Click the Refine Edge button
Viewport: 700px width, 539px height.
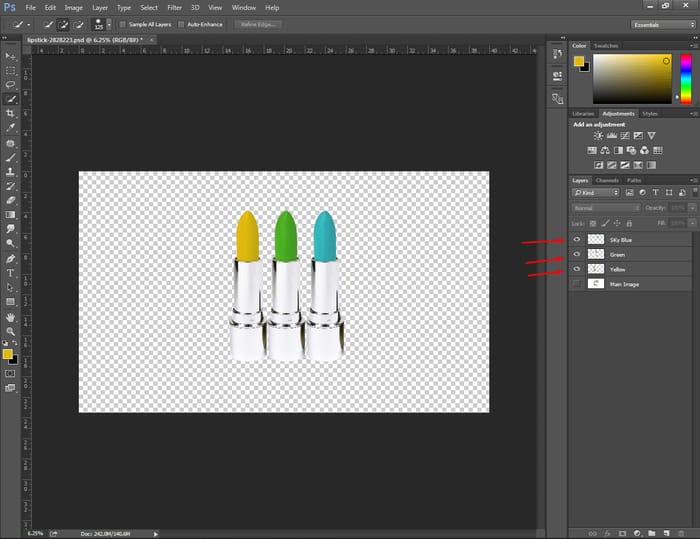point(258,25)
